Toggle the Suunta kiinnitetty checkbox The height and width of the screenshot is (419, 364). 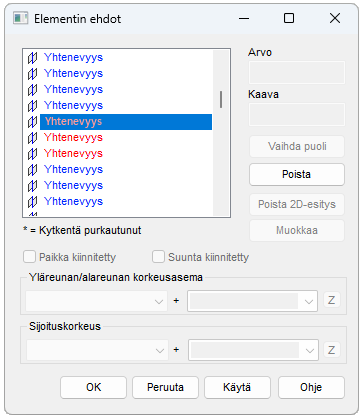[158, 257]
